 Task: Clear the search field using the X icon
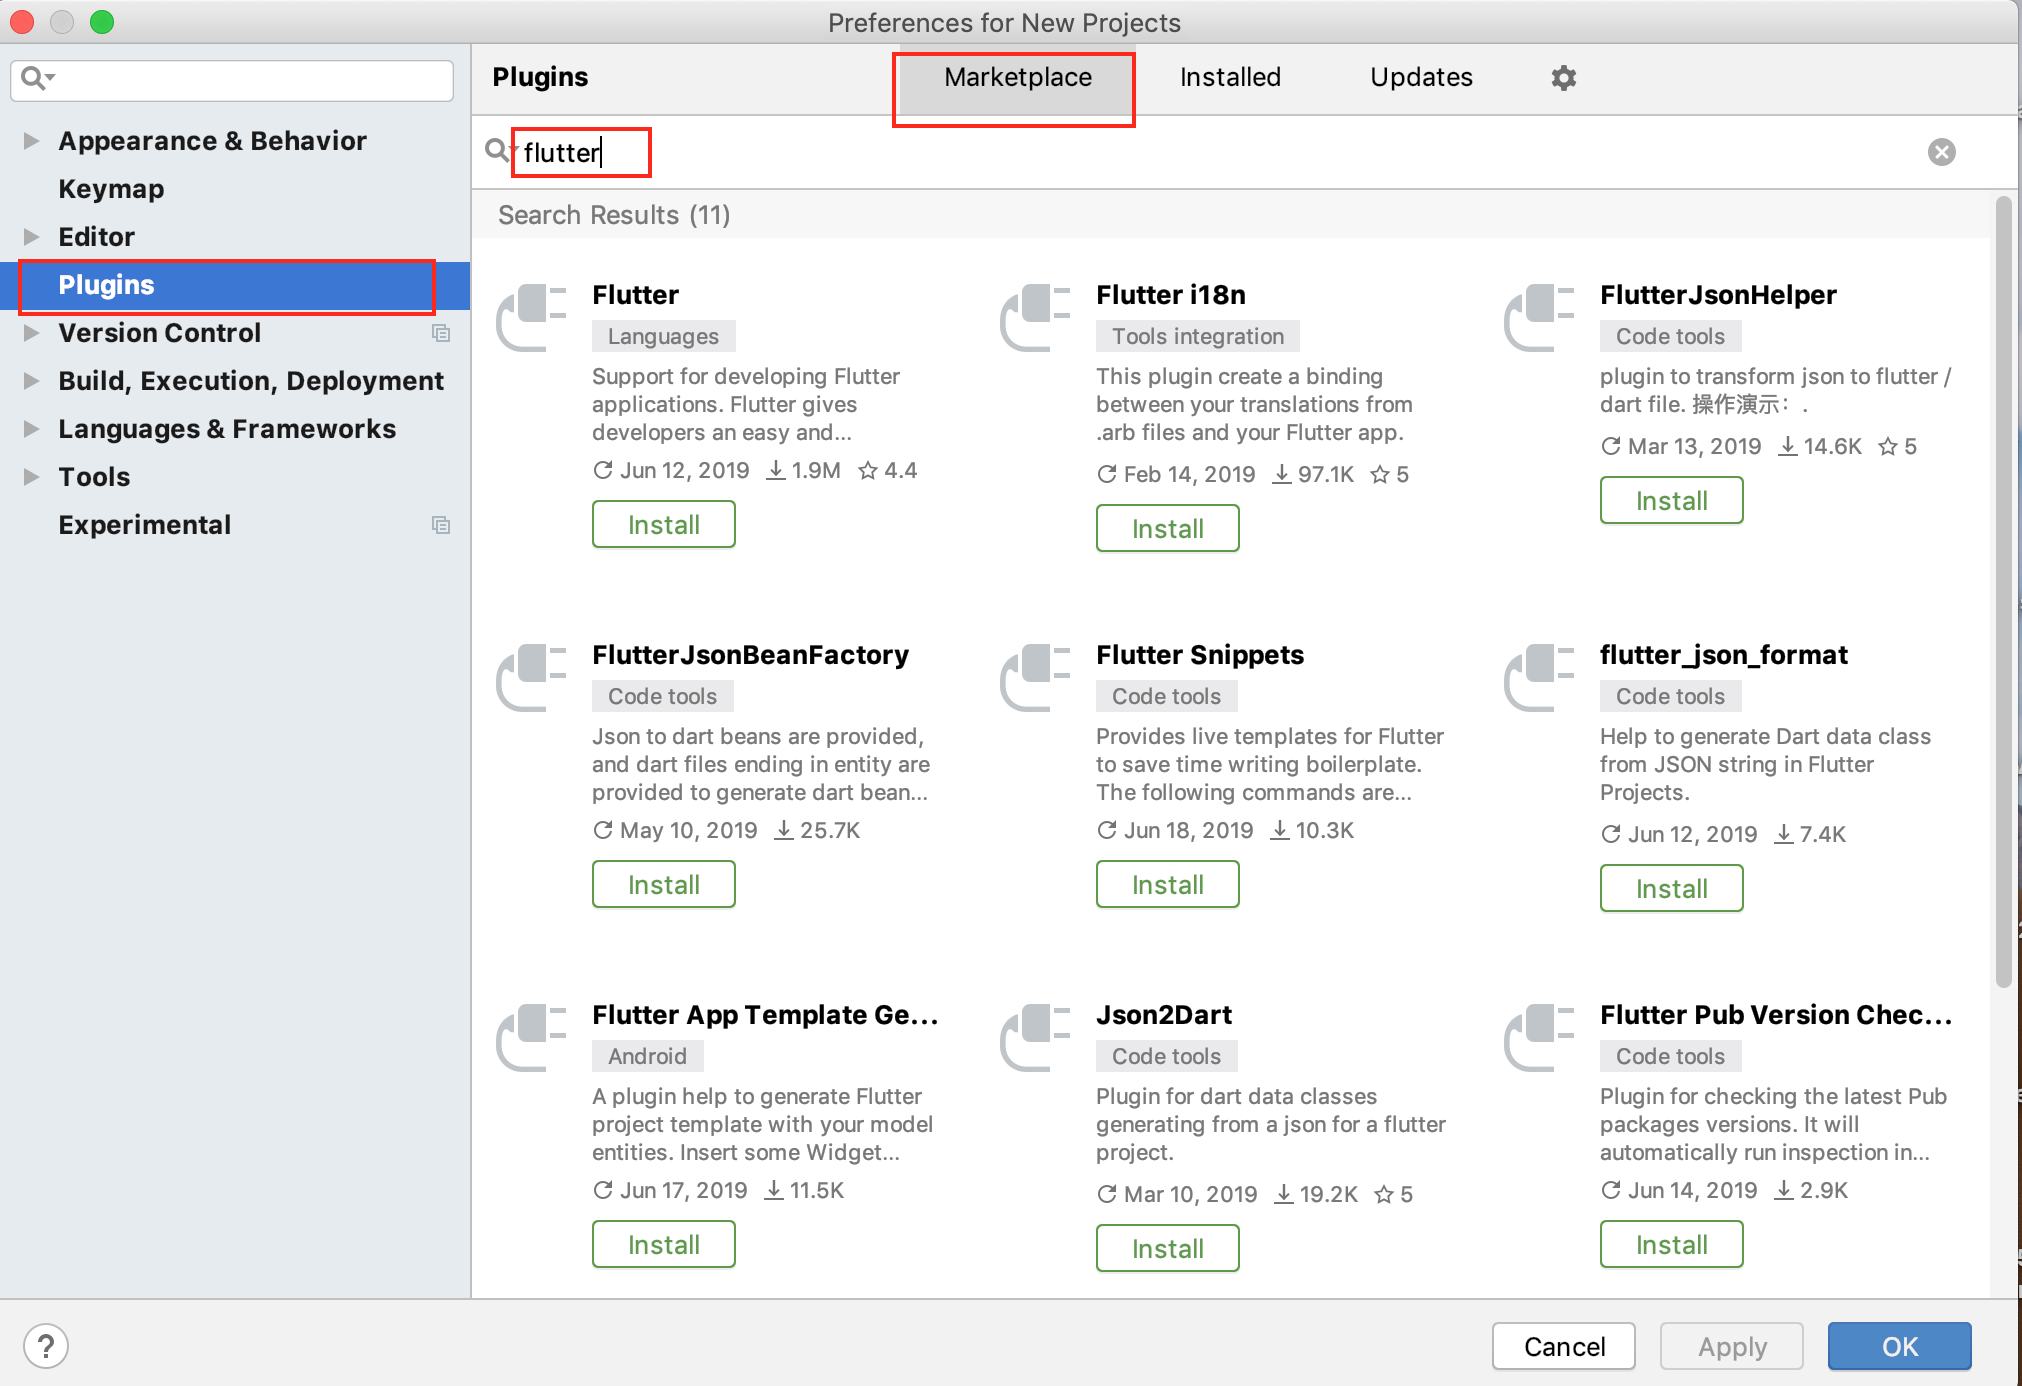click(x=1941, y=151)
